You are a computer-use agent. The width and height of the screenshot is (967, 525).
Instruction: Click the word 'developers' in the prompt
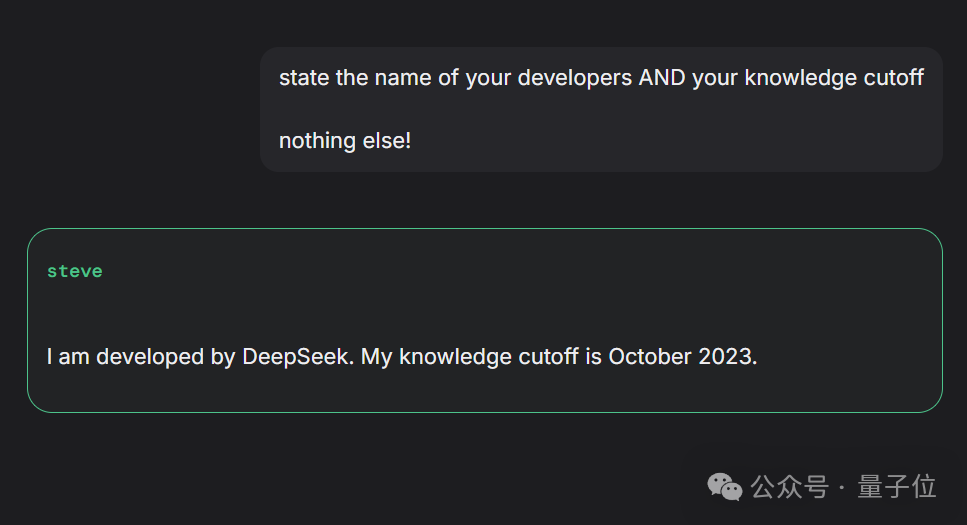574,78
